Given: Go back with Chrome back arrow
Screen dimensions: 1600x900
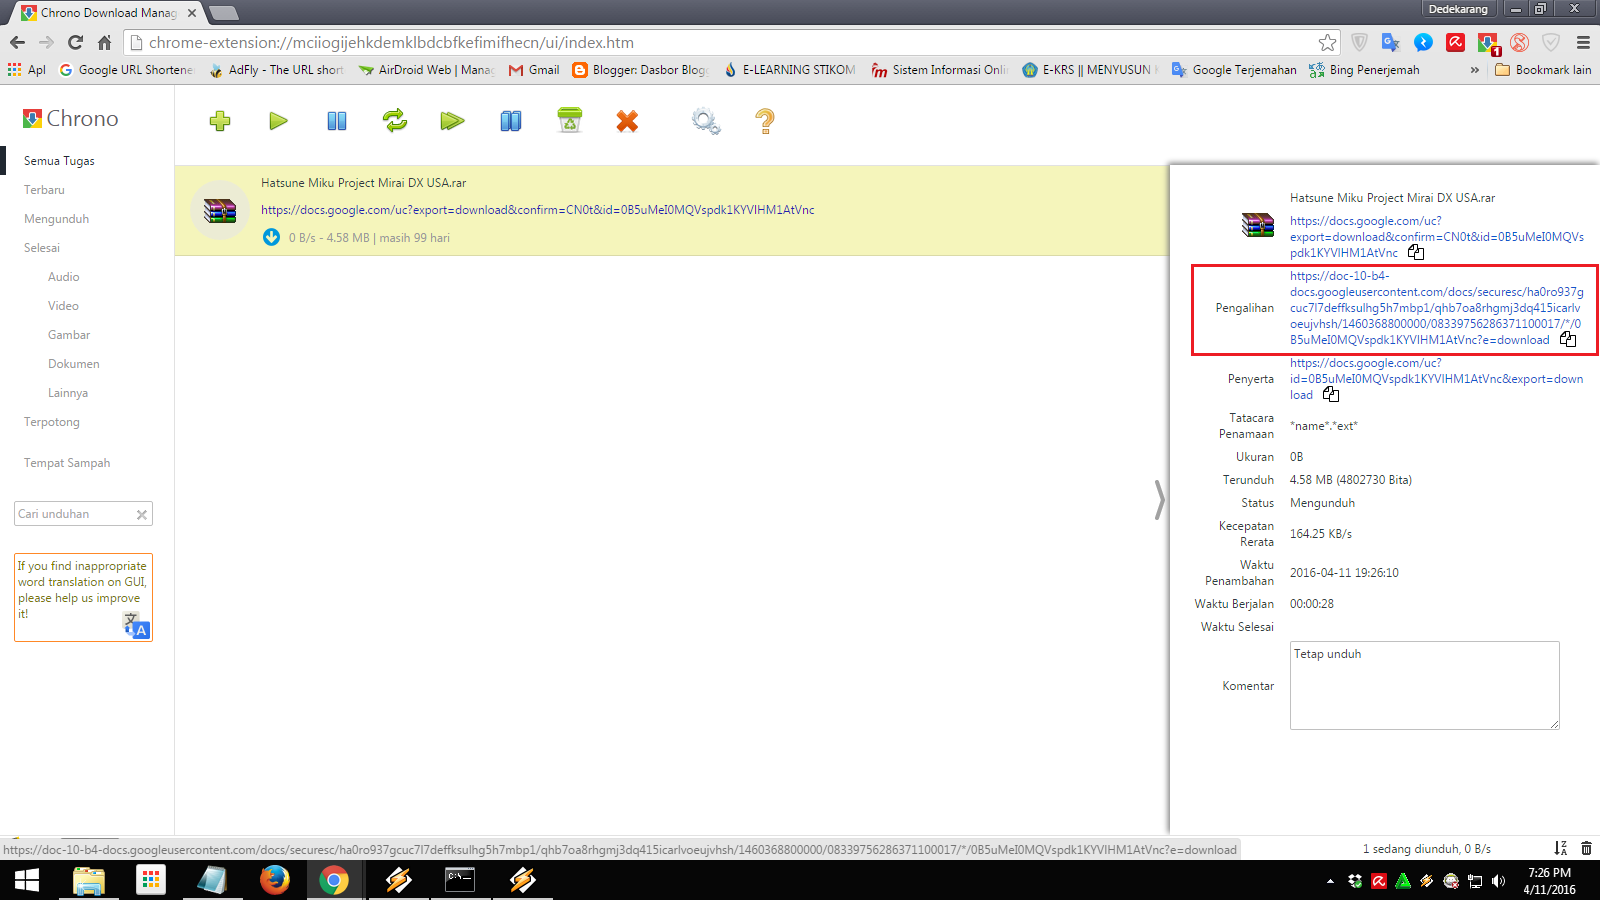Looking at the screenshot, I should point(17,42).
